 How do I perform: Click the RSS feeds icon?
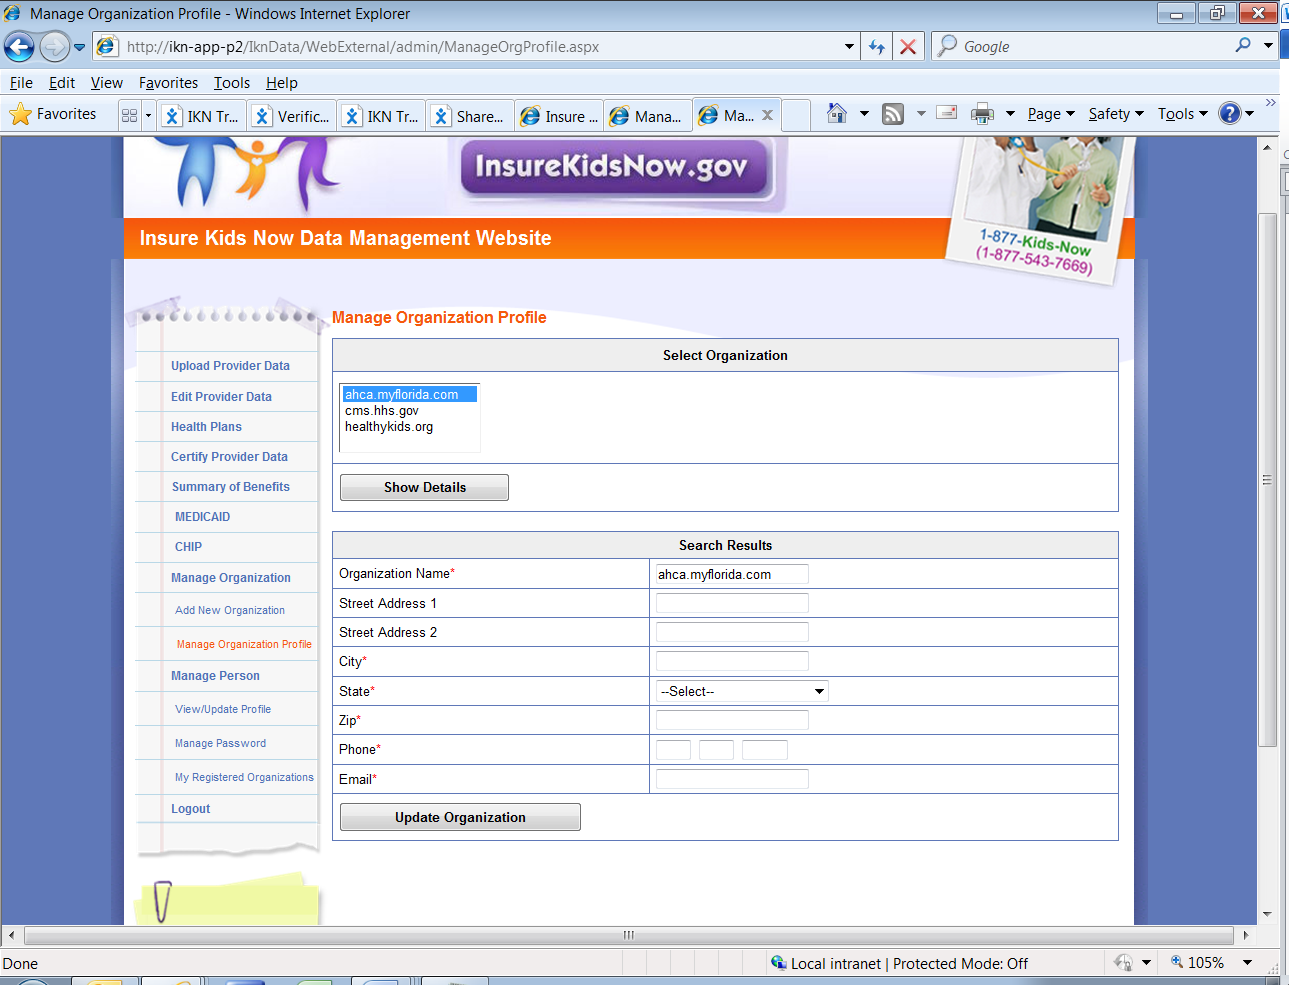pyautogui.click(x=893, y=114)
